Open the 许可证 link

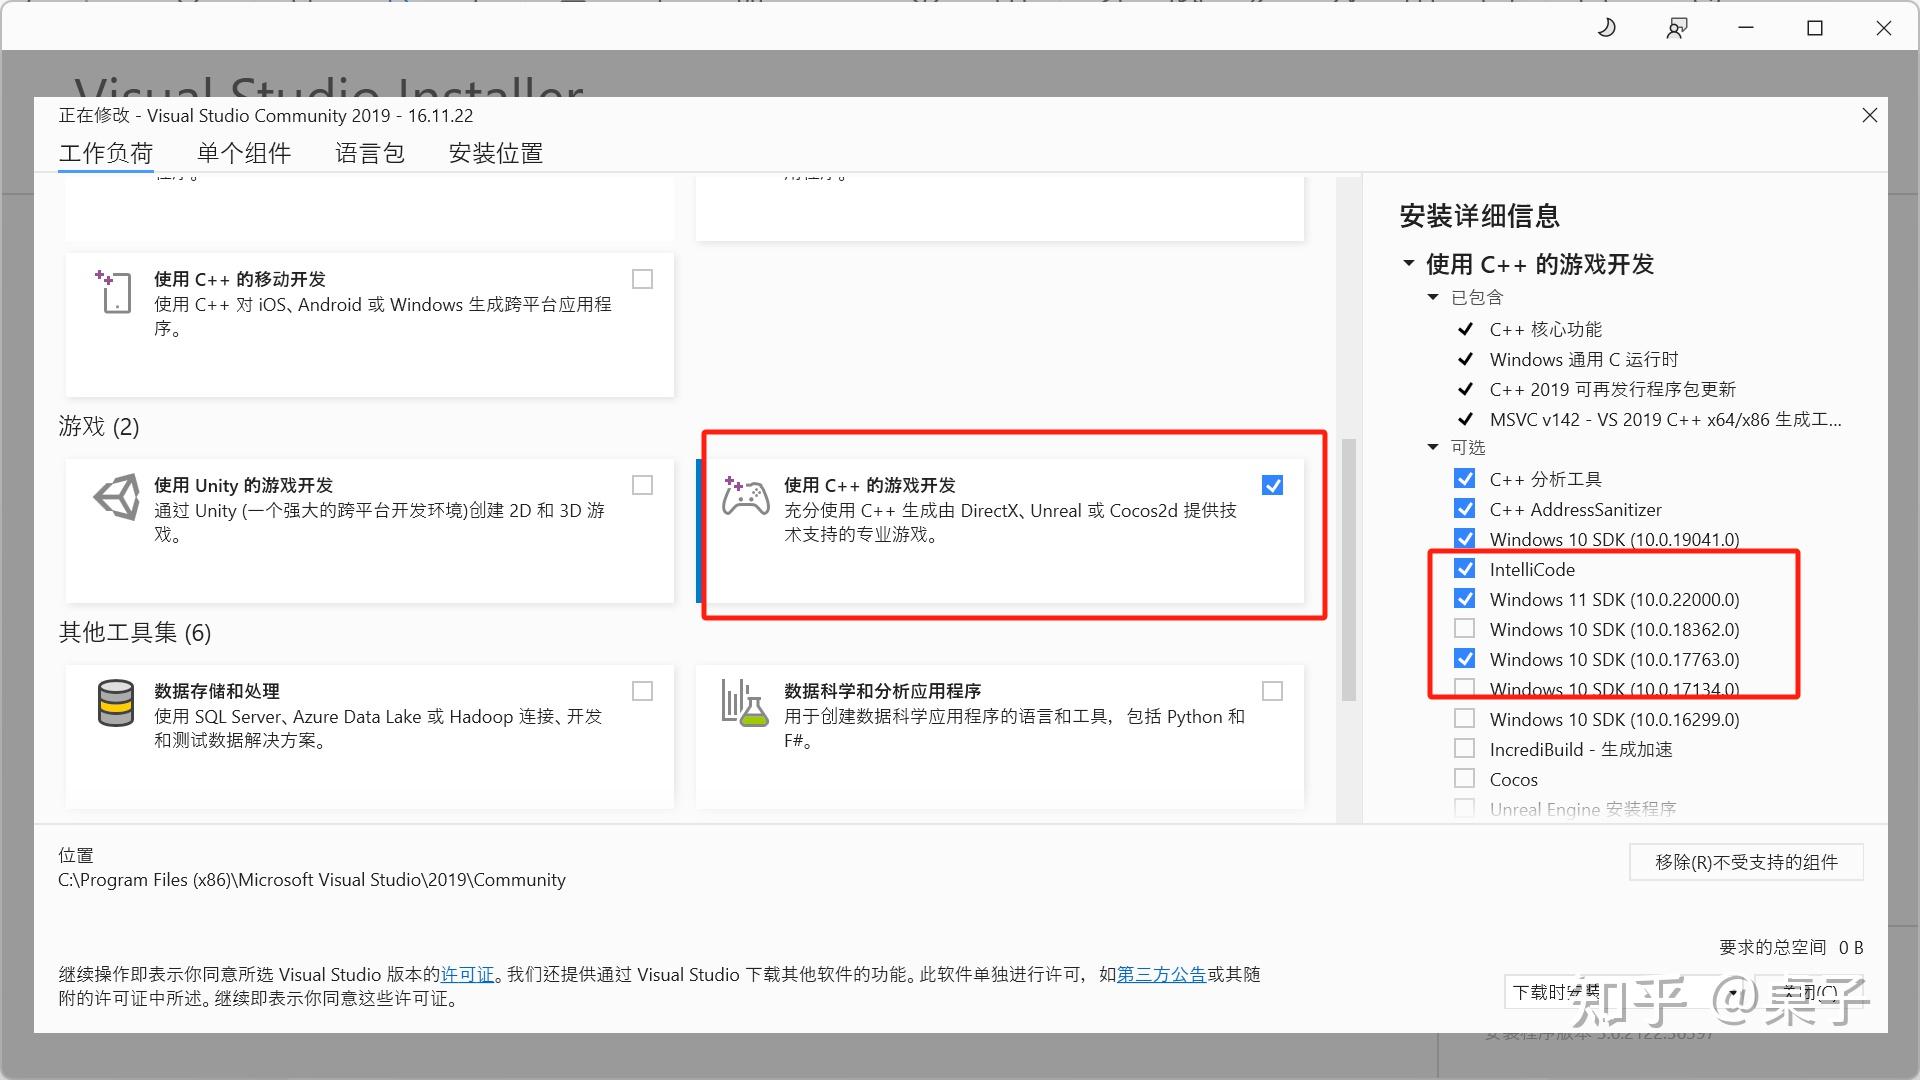[x=467, y=973]
